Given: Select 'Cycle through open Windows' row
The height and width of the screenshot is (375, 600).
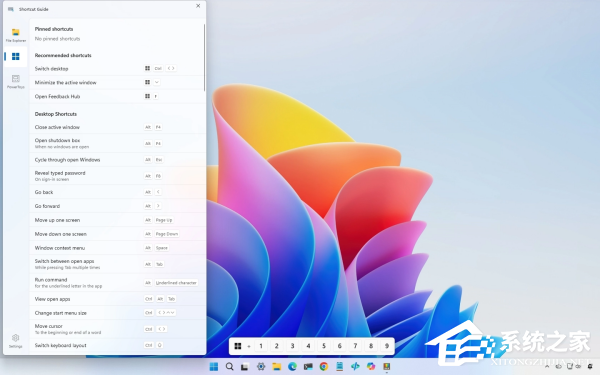Looking at the screenshot, I should (117, 160).
